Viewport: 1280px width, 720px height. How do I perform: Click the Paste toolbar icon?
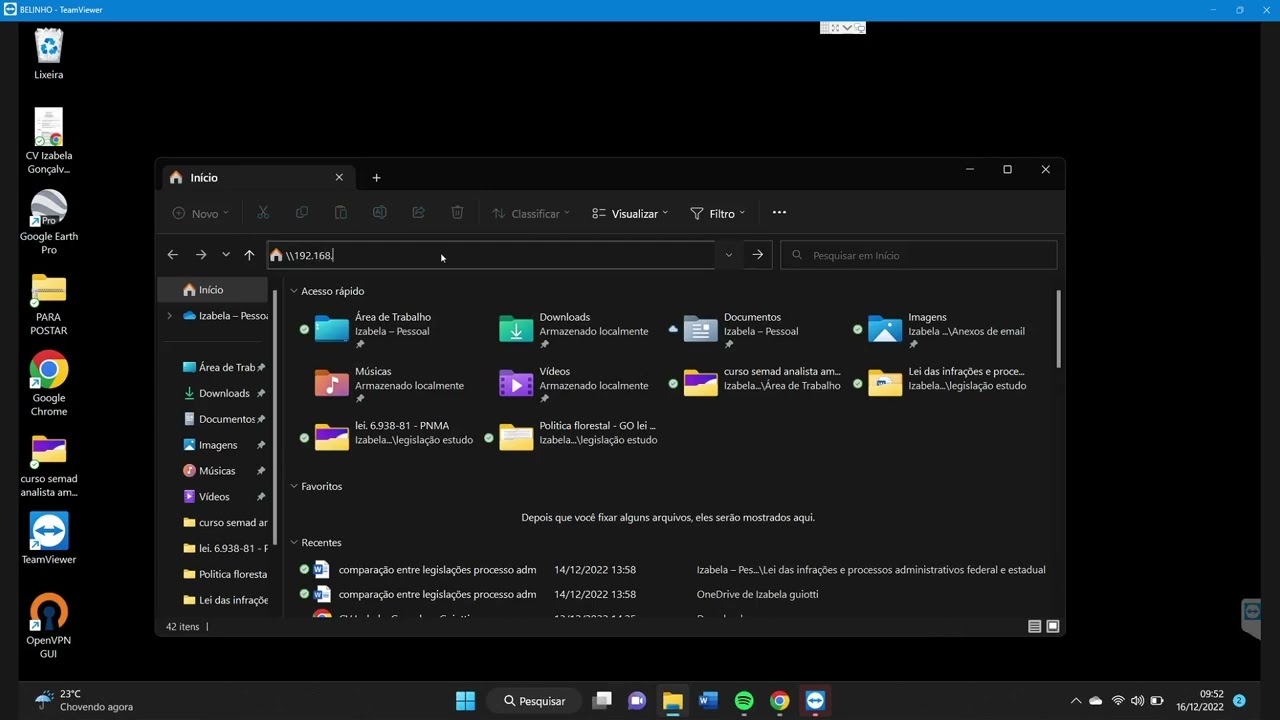(340, 213)
